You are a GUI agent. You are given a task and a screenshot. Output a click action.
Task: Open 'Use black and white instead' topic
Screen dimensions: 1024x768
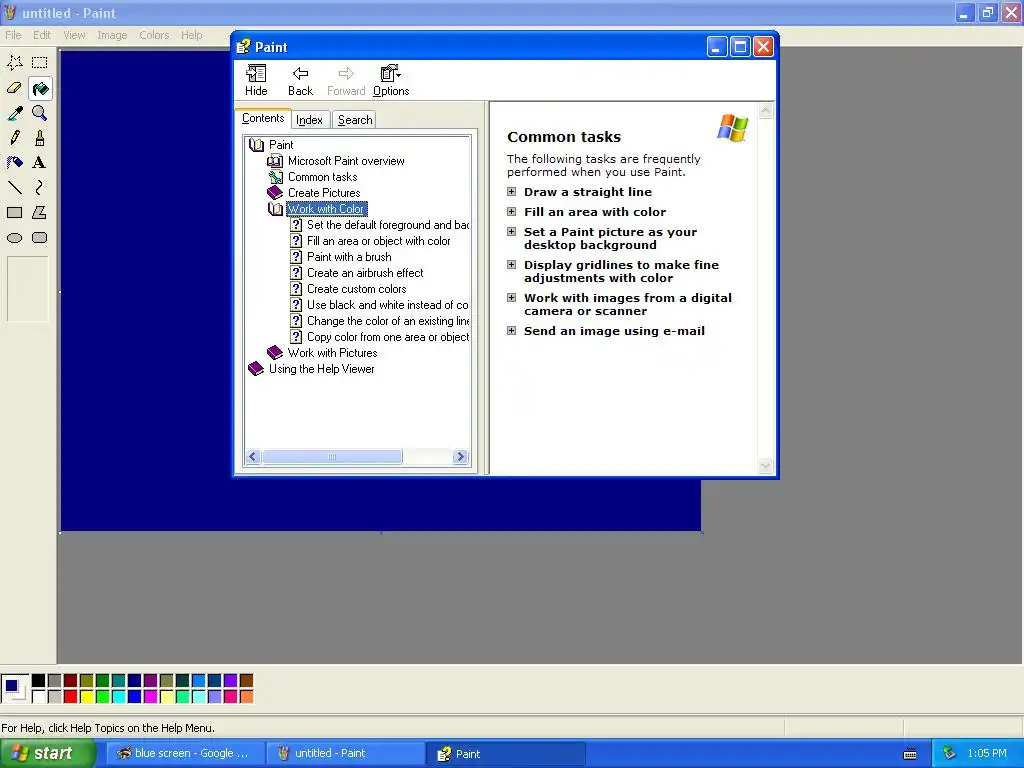388,305
